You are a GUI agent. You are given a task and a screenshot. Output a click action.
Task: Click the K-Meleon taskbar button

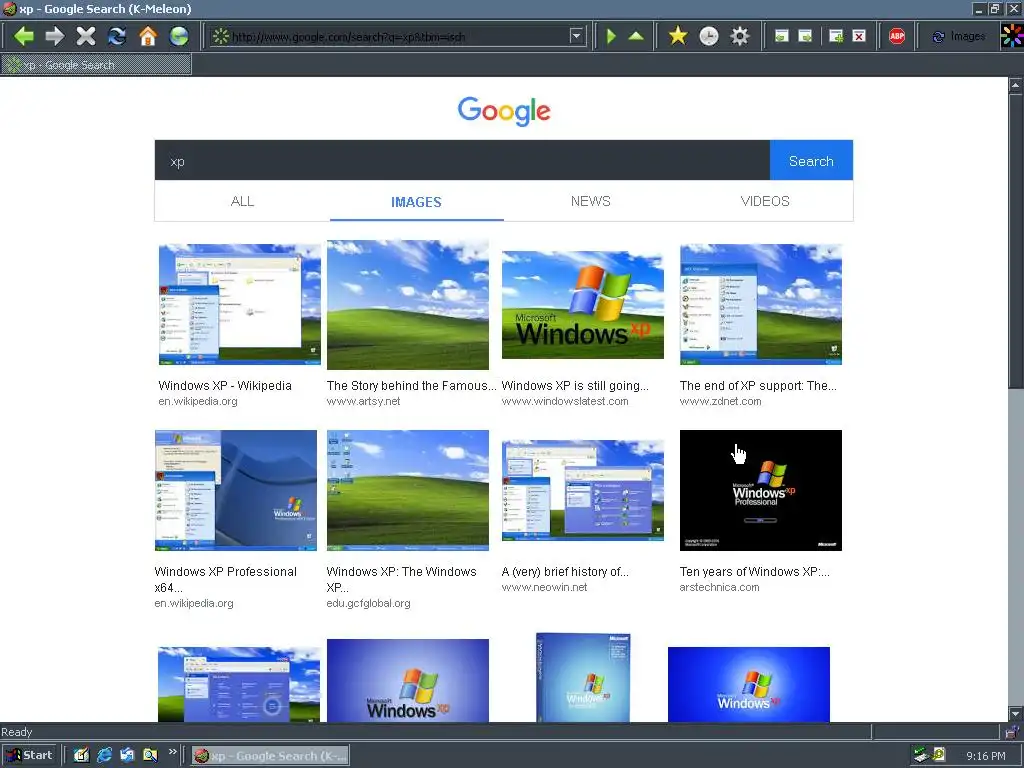(270, 756)
